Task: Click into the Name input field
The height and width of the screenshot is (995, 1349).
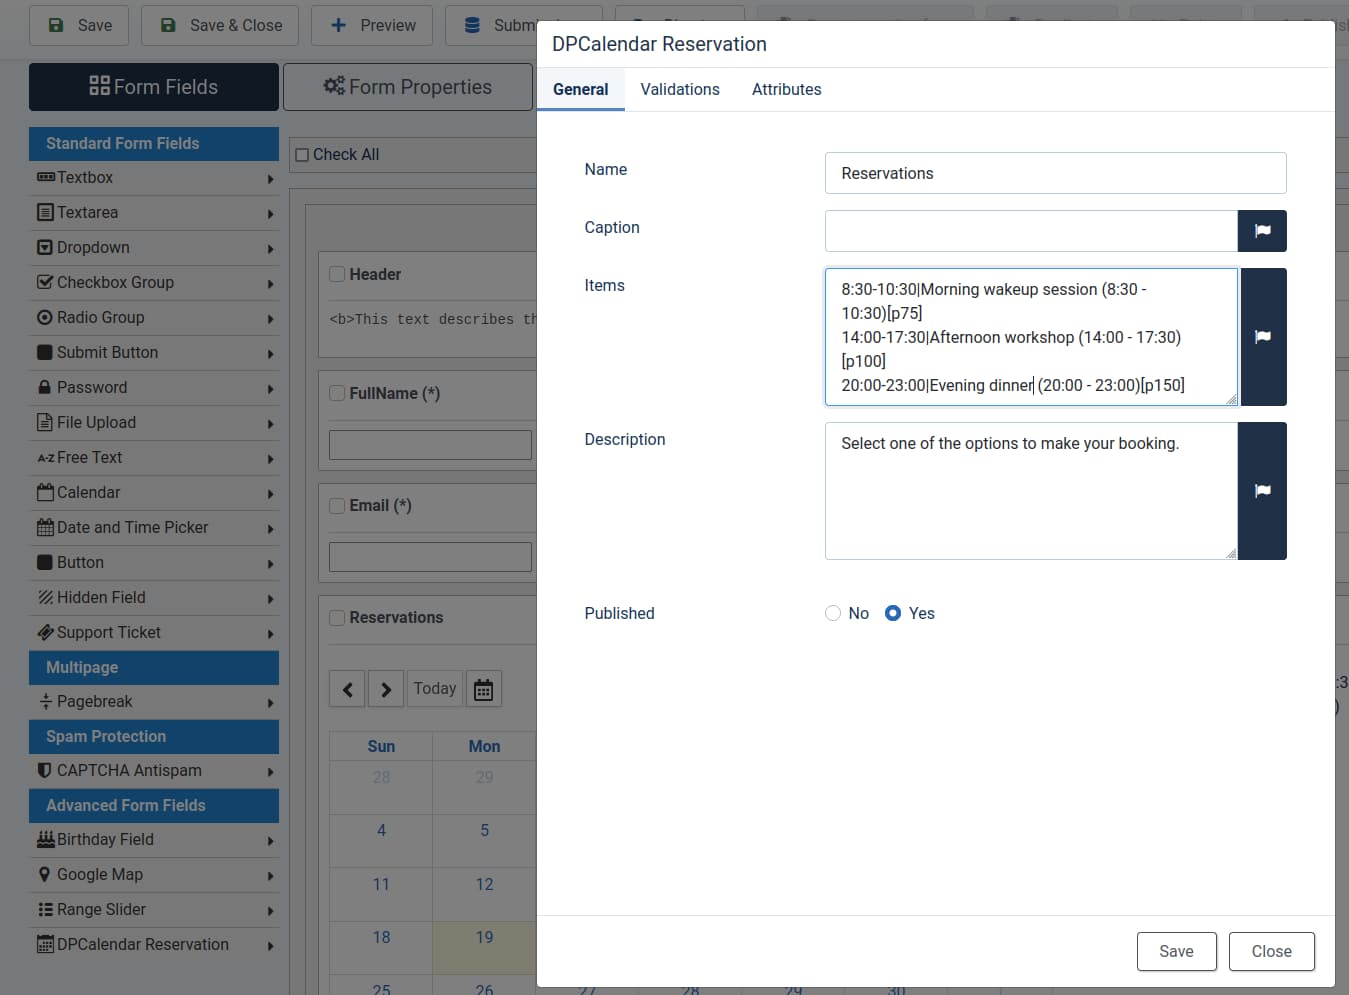Action: click(x=1055, y=173)
